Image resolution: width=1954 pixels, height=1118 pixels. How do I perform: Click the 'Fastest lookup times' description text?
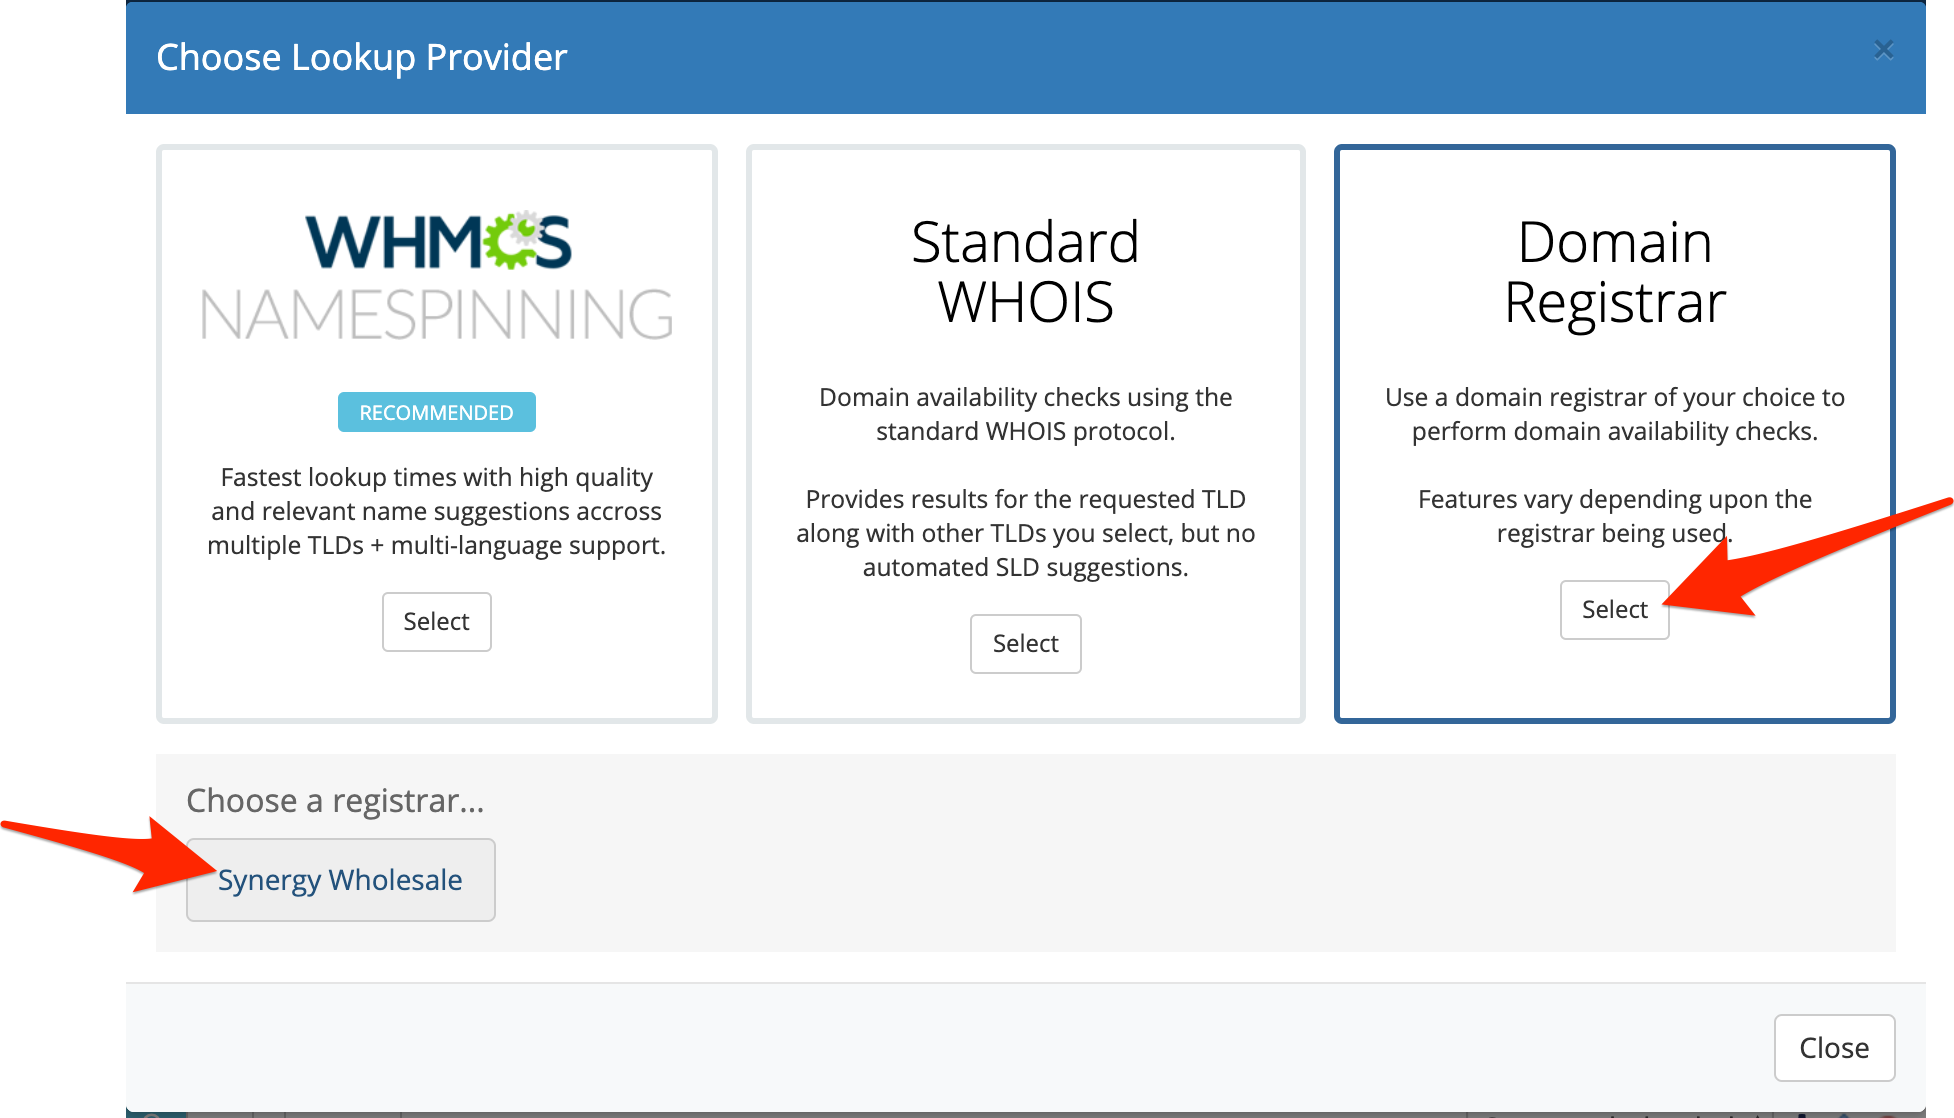tap(436, 511)
